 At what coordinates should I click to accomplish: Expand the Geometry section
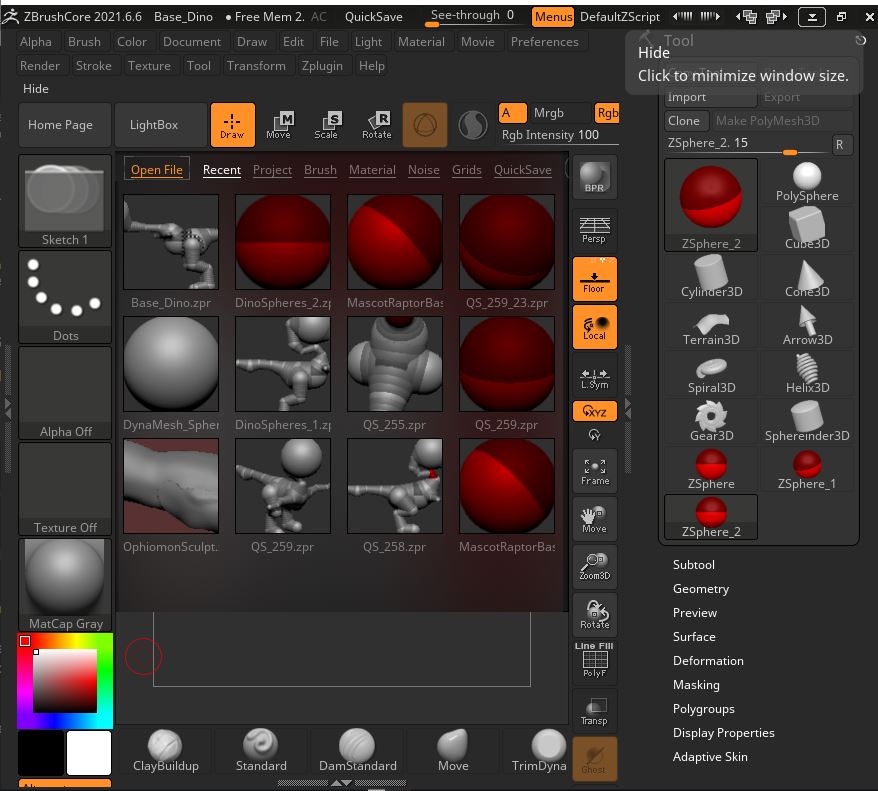pos(700,589)
